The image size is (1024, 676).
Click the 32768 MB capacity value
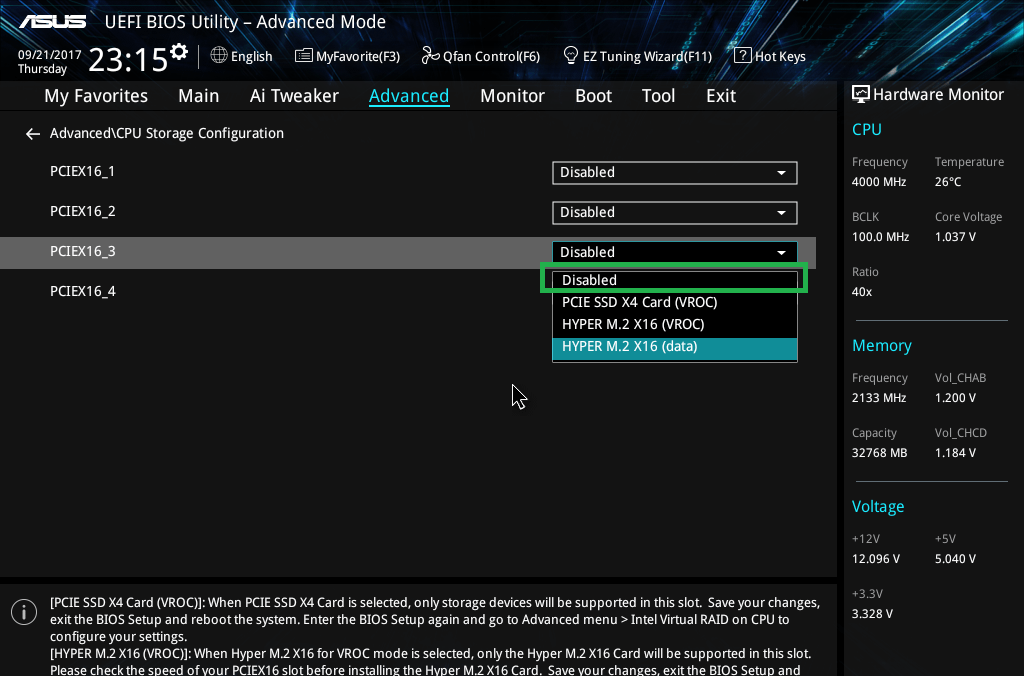coord(879,453)
